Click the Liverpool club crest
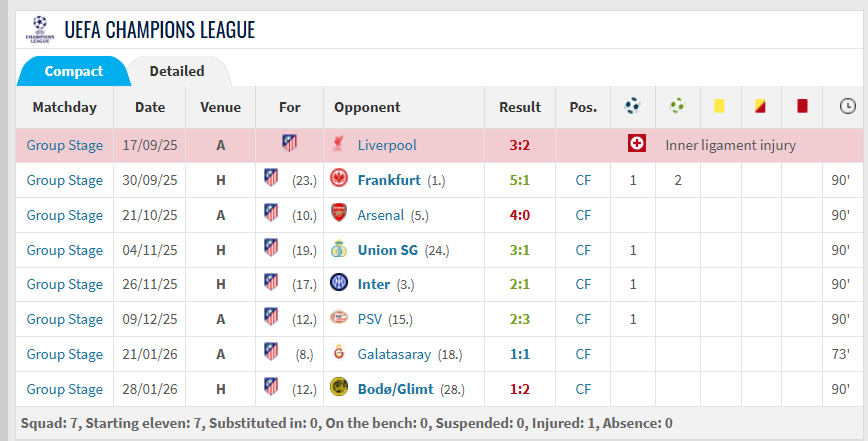Viewport: 868px width, 441px height. tap(339, 145)
